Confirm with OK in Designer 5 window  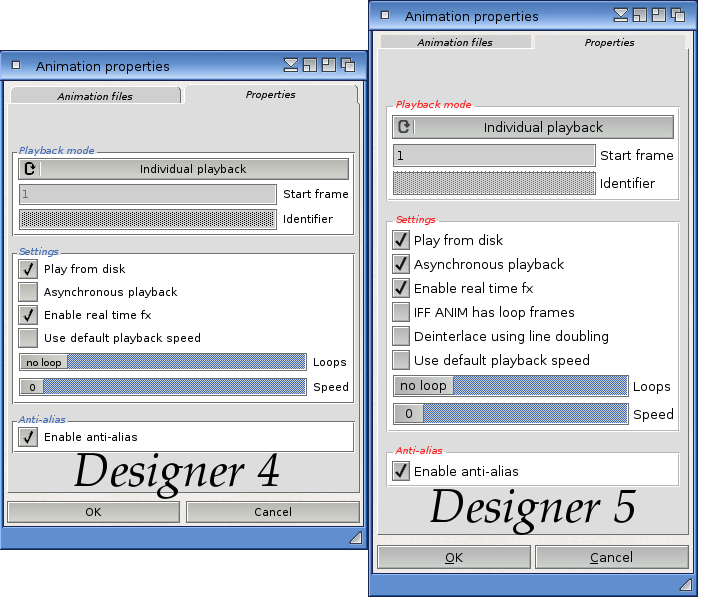click(454, 558)
